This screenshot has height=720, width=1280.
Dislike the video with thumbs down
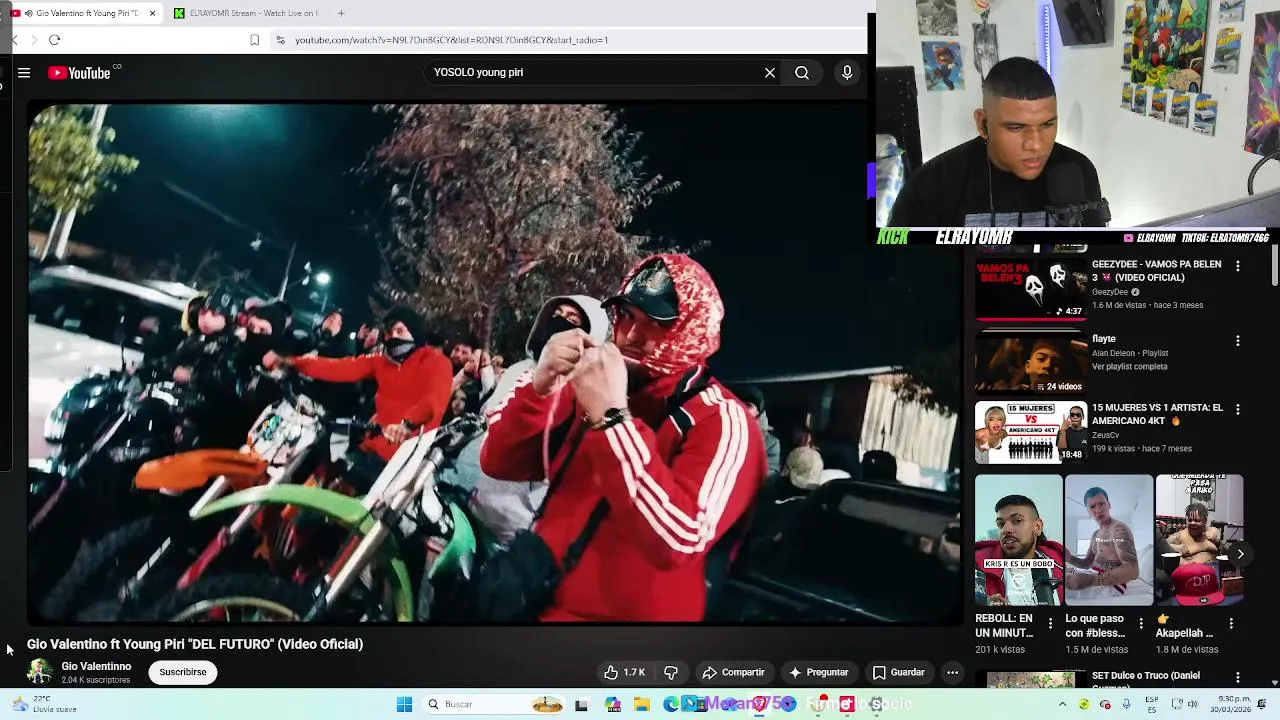point(671,673)
